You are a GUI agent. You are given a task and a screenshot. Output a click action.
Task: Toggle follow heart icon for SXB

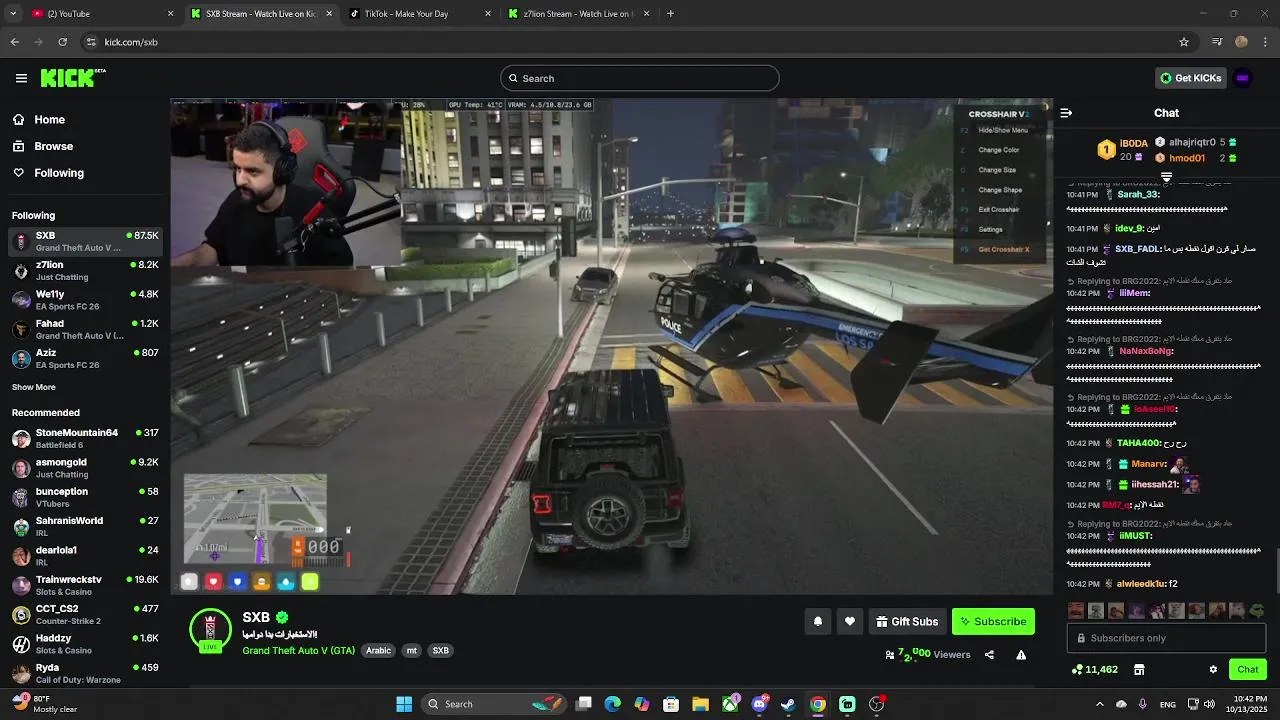[x=850, y=621]
